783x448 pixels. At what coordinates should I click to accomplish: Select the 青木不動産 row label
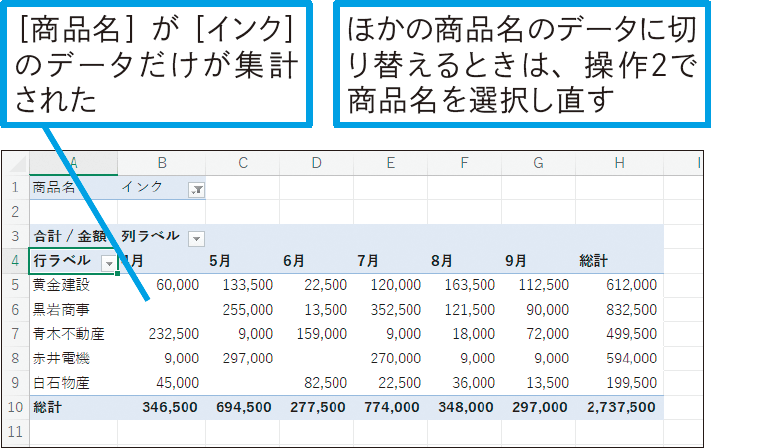(68, 334)
